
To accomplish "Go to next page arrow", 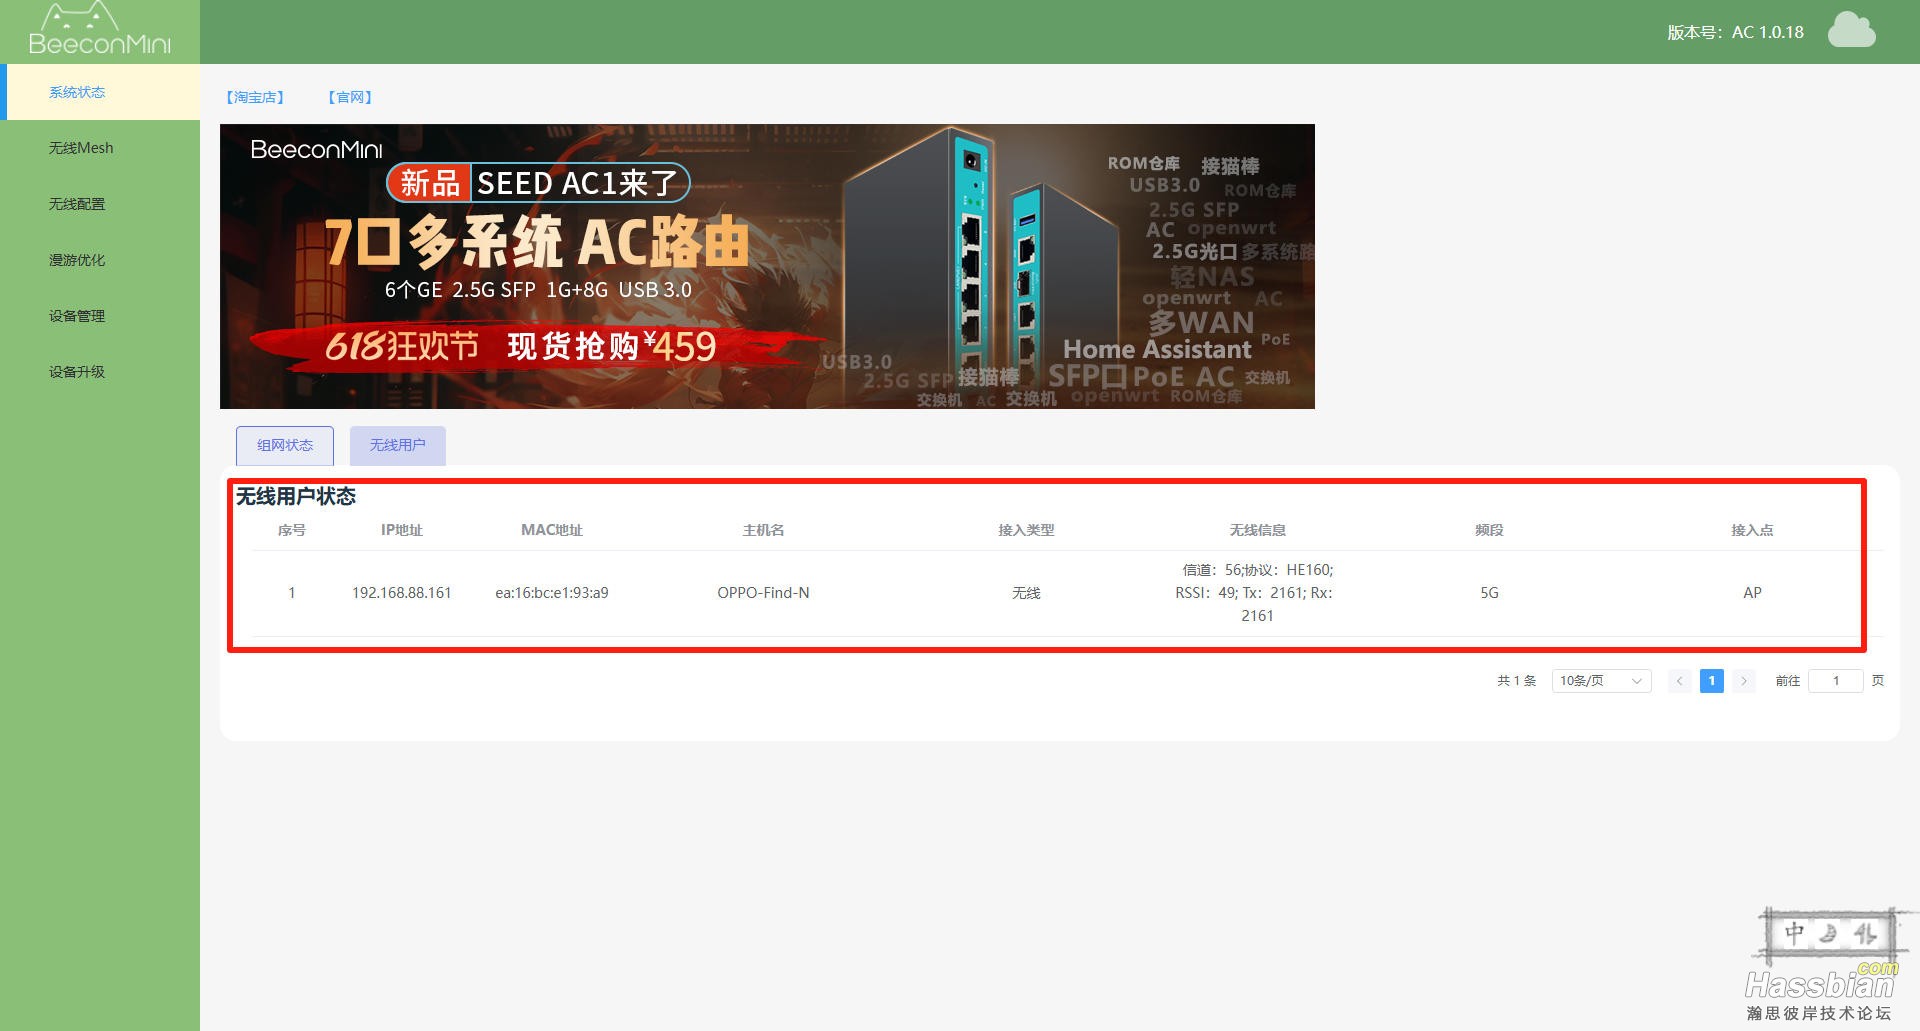I will pos(1744,681).
